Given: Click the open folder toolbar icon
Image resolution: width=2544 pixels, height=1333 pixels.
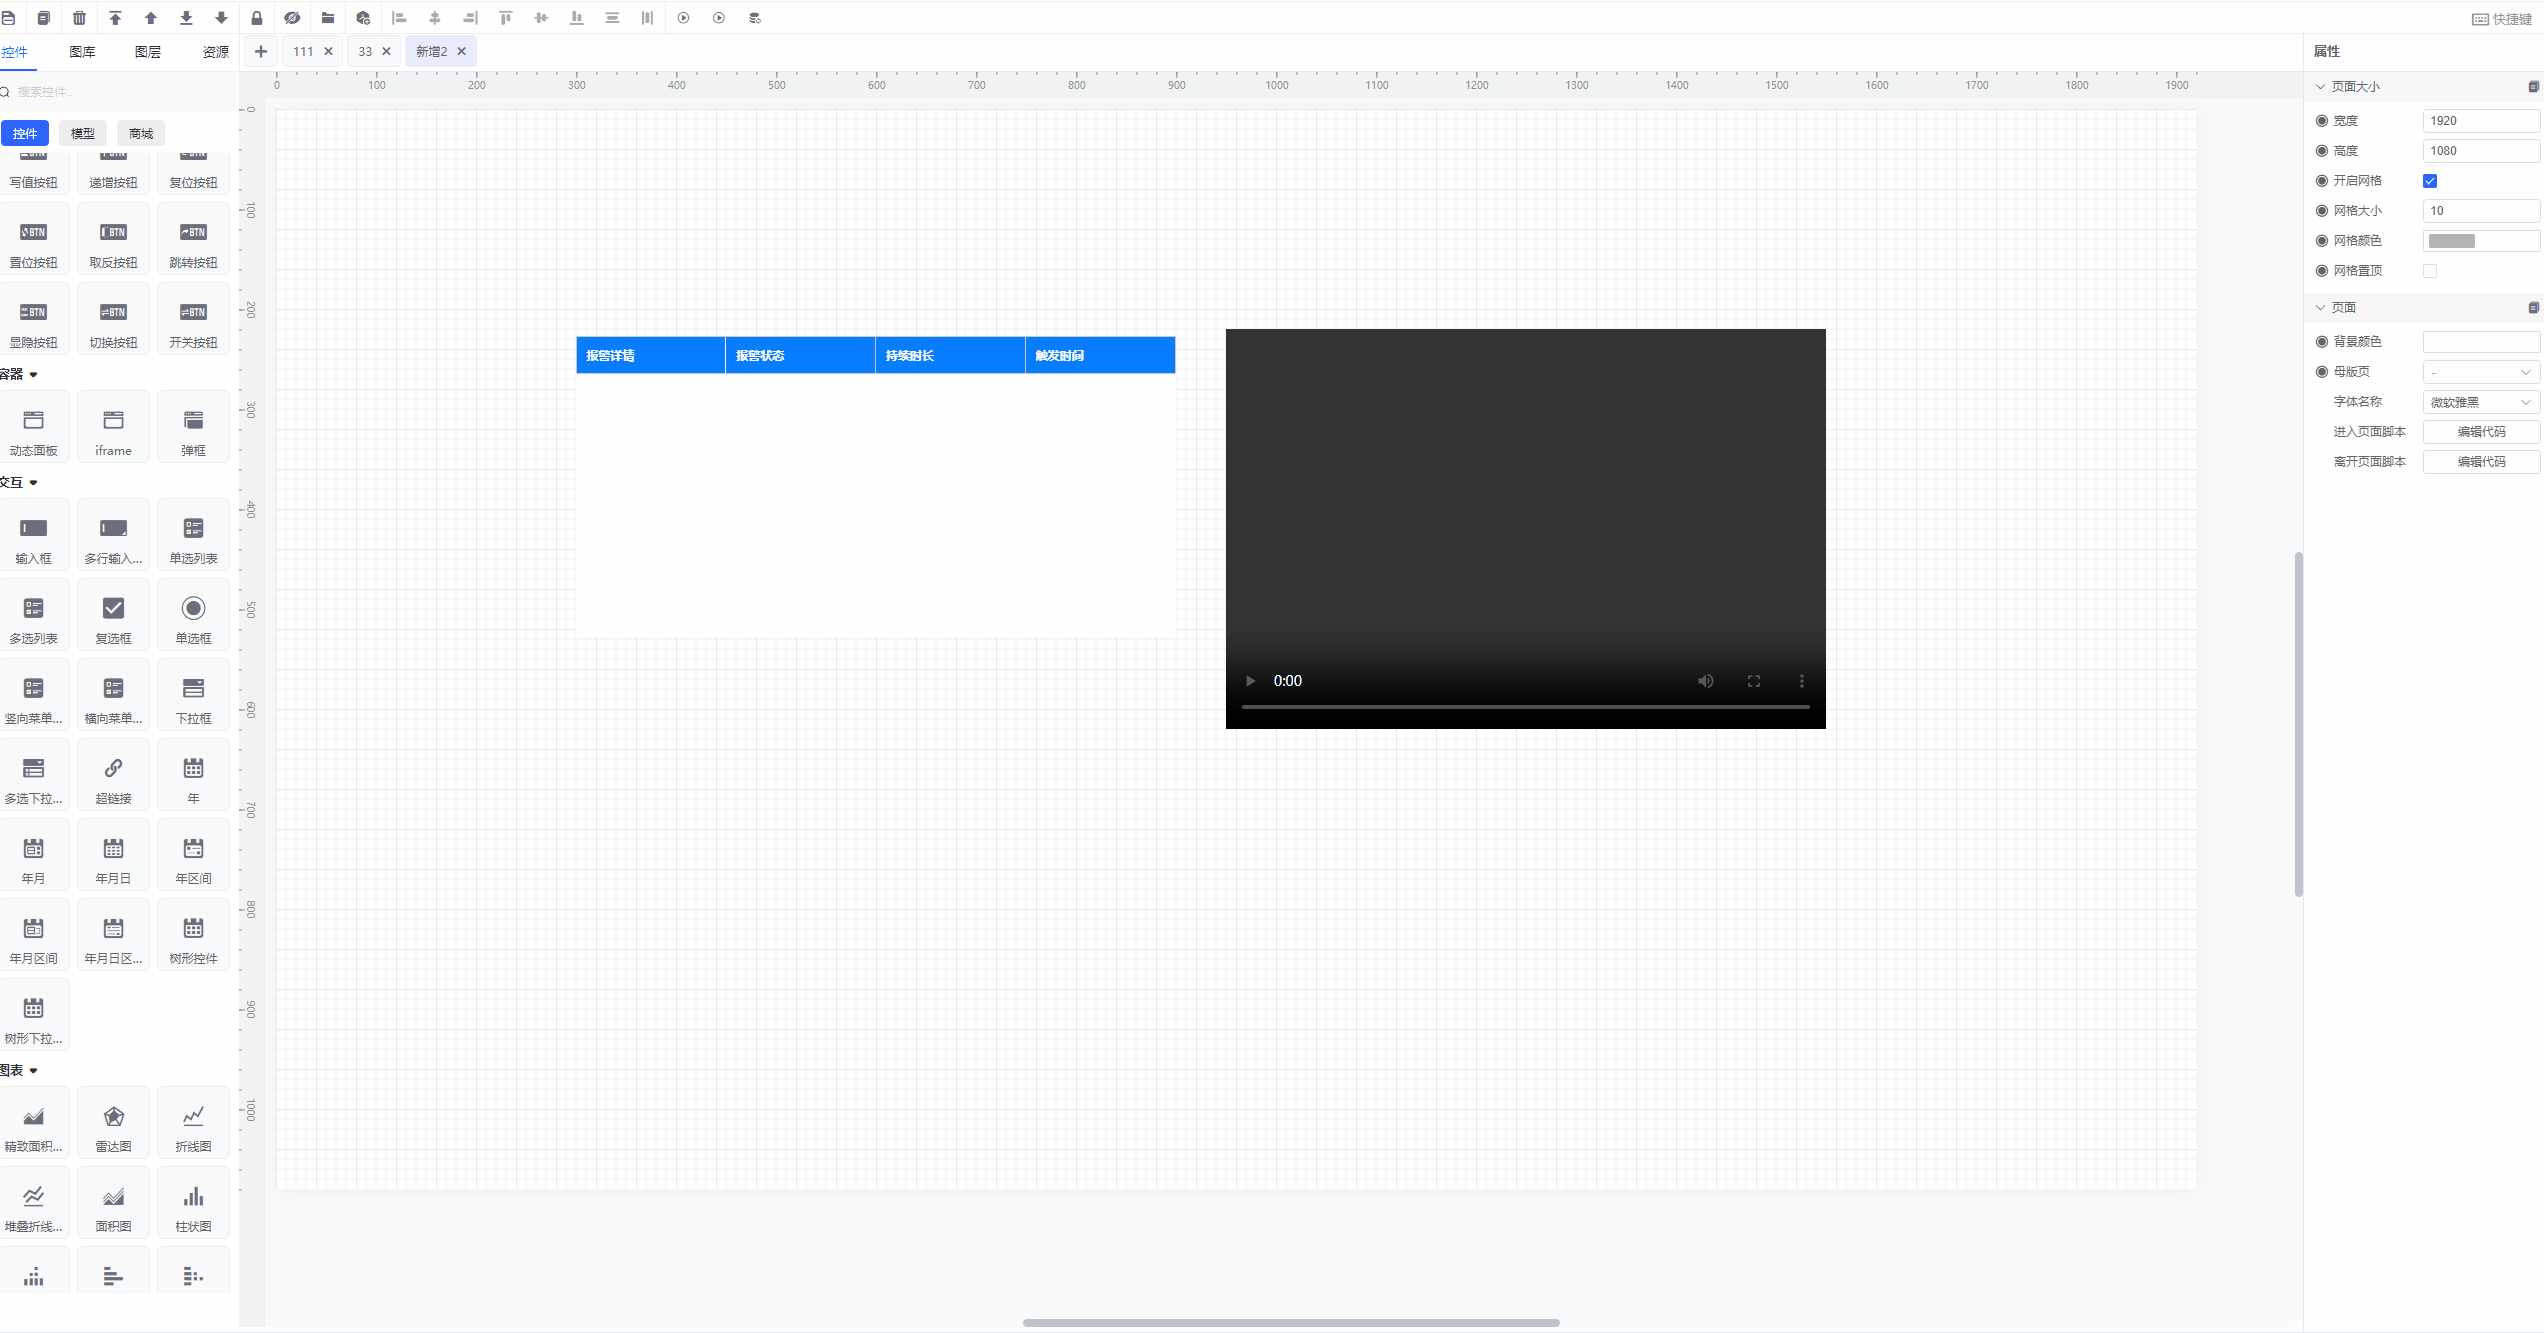Looking at the screenshot, I should point(328,18).
